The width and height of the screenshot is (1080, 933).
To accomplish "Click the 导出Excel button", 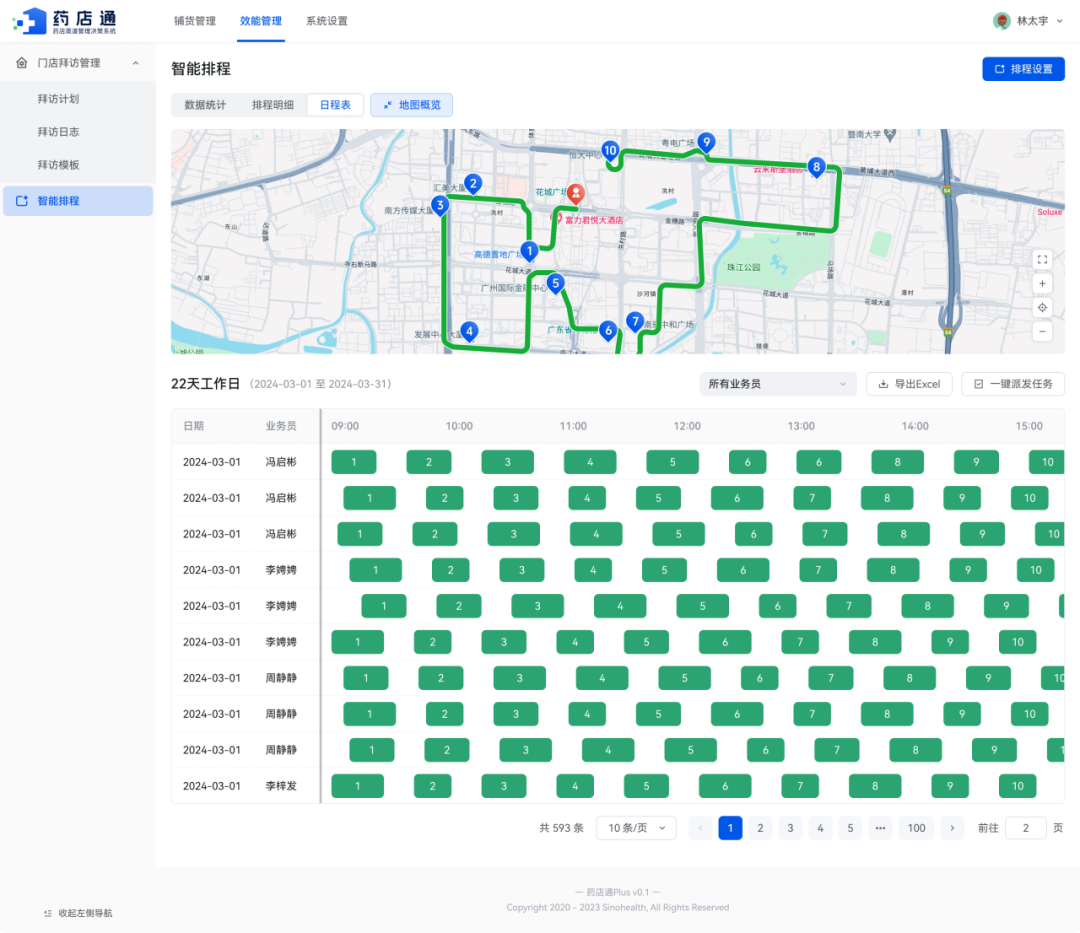I will click(908, 384).
